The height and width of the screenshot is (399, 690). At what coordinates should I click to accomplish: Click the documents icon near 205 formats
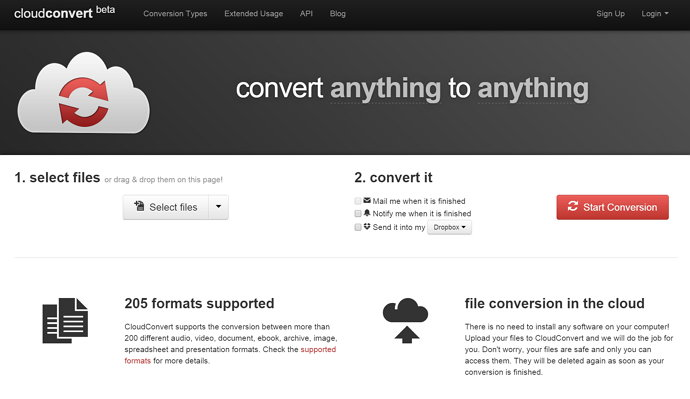pos(65,321)
